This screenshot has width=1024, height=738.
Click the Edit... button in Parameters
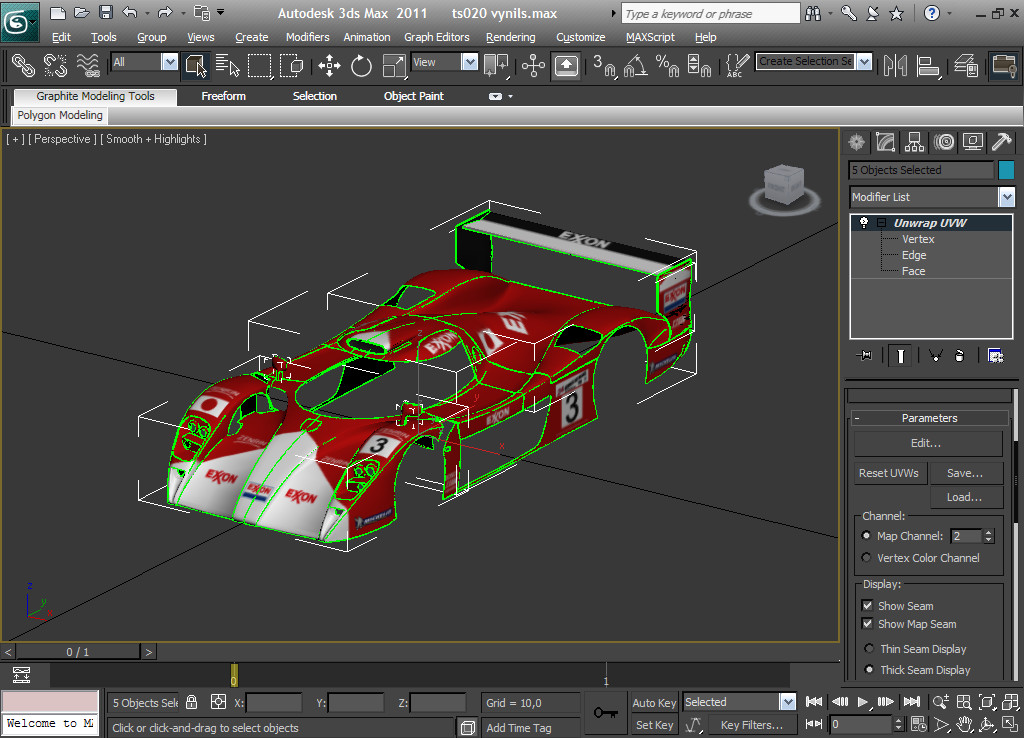[x=928, y=443]
